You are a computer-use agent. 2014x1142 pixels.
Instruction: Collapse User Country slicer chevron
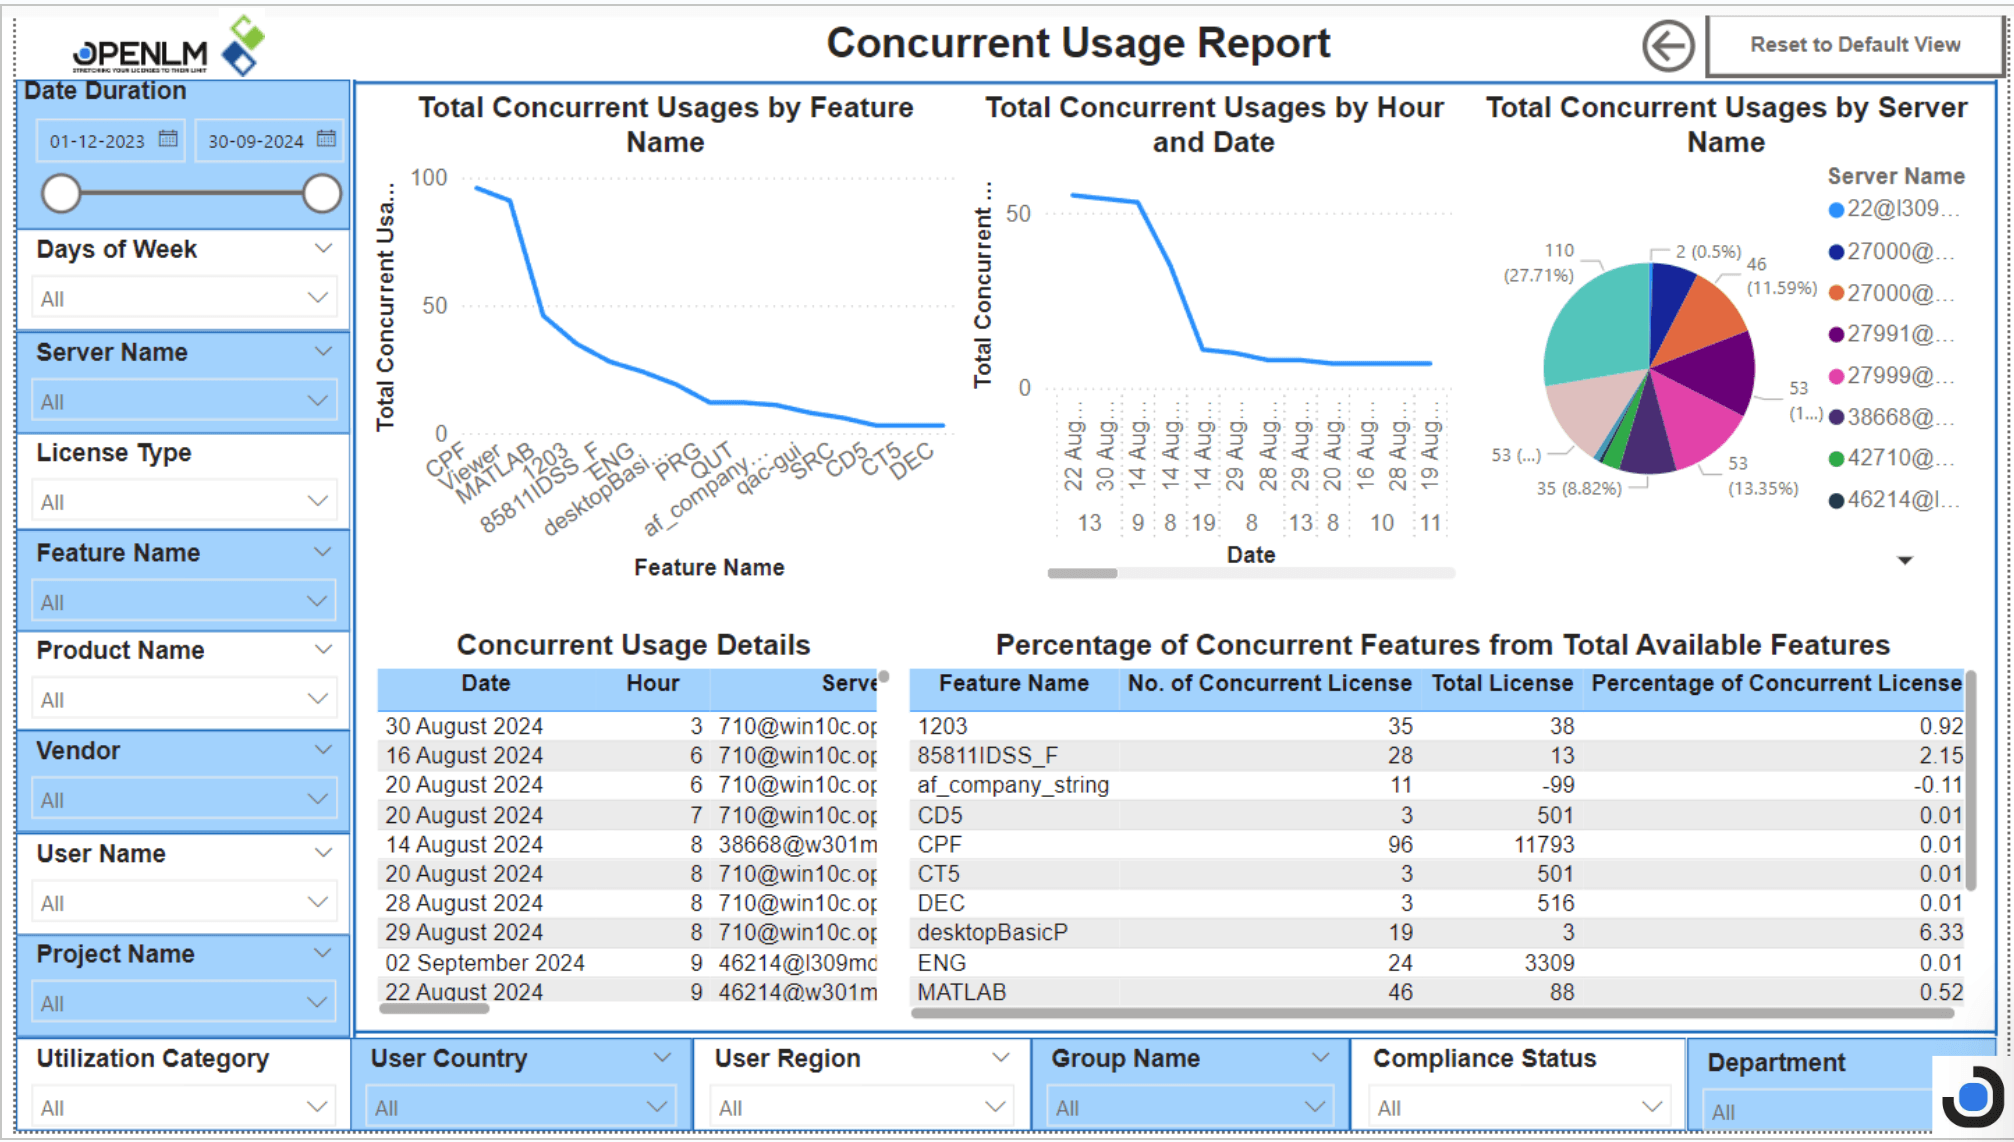click(662, 1057)
